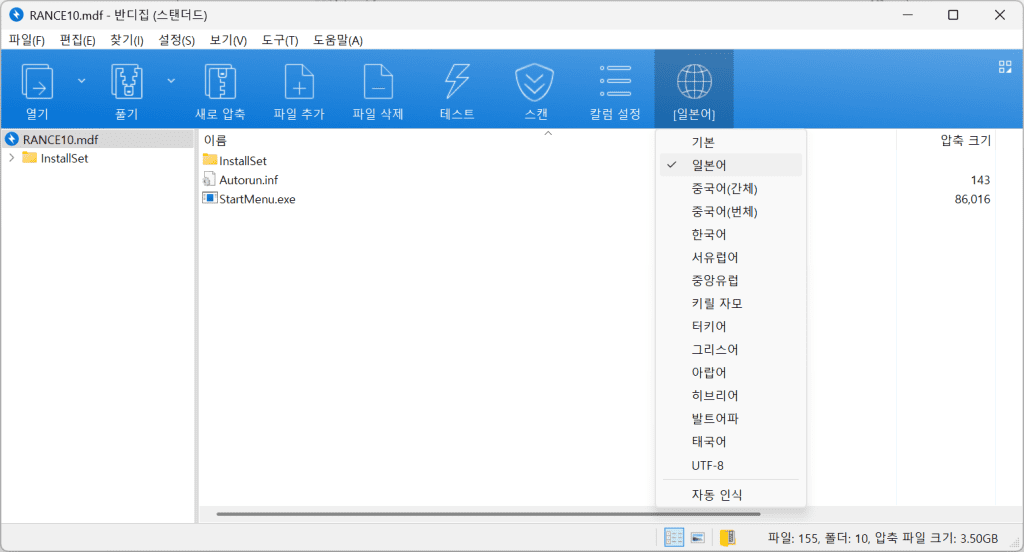This screenshot has height=552, width=1024.
Task: Click the Autorun.inf file icon
Action: 209,179
